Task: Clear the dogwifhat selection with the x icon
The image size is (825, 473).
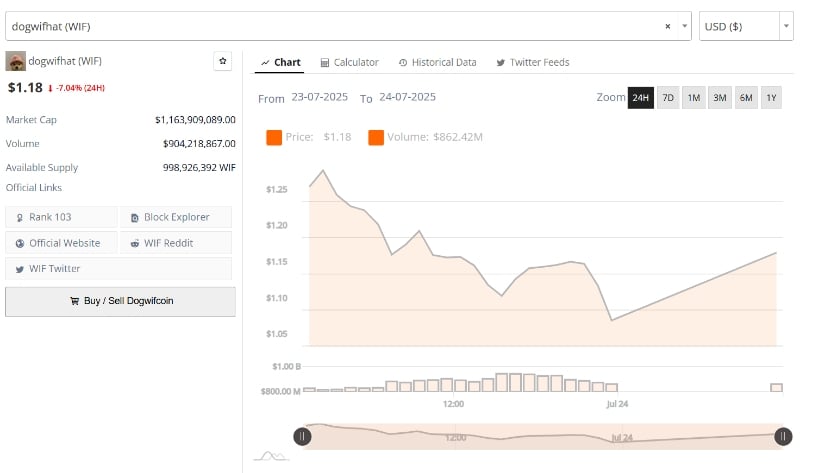Action: click(668, 26)
